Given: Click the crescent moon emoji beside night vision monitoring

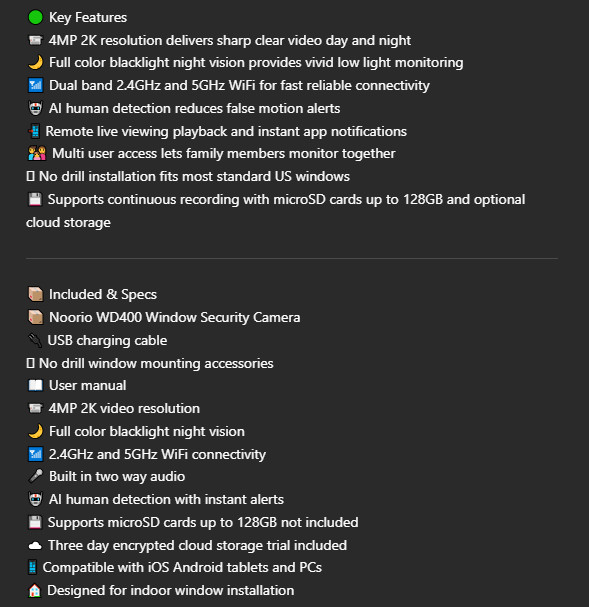Looking at the screenshot, I should coord(35,62).
